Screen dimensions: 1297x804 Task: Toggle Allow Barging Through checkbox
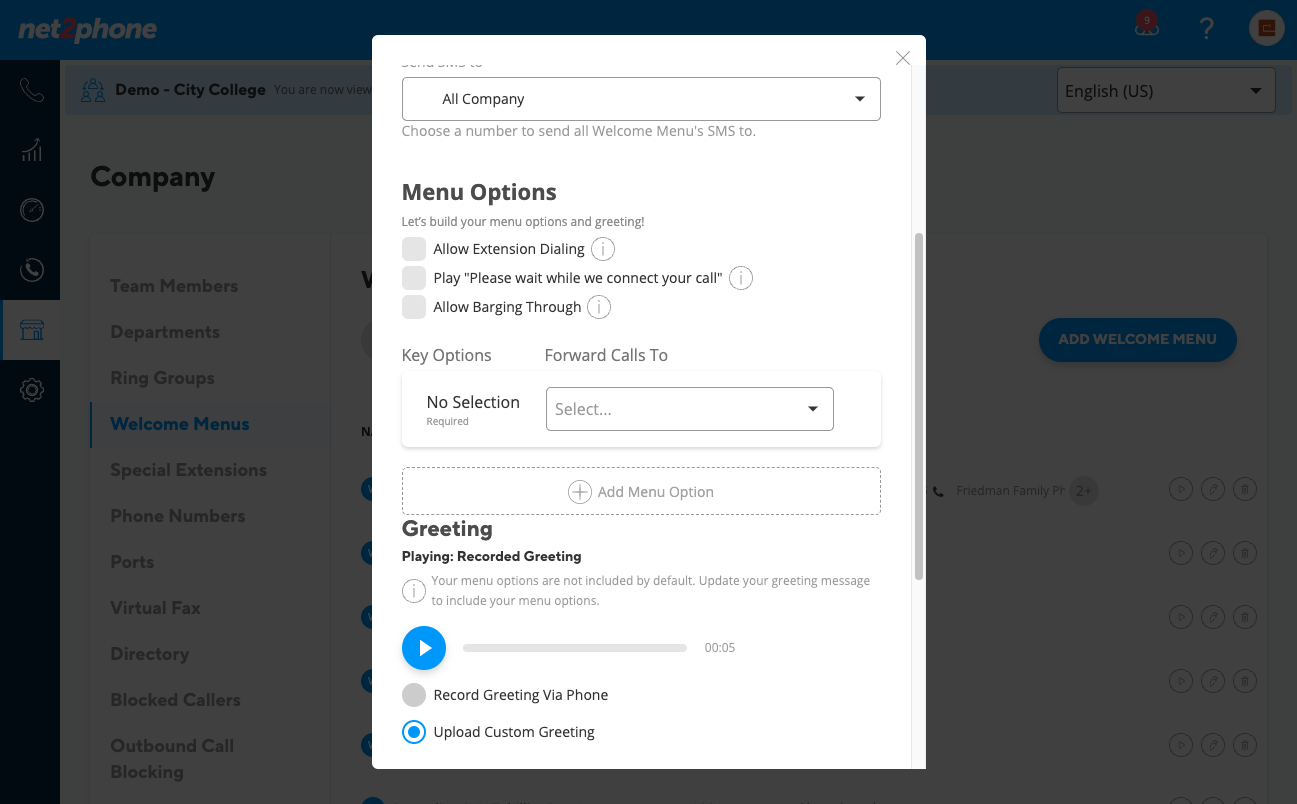[414, 307]
